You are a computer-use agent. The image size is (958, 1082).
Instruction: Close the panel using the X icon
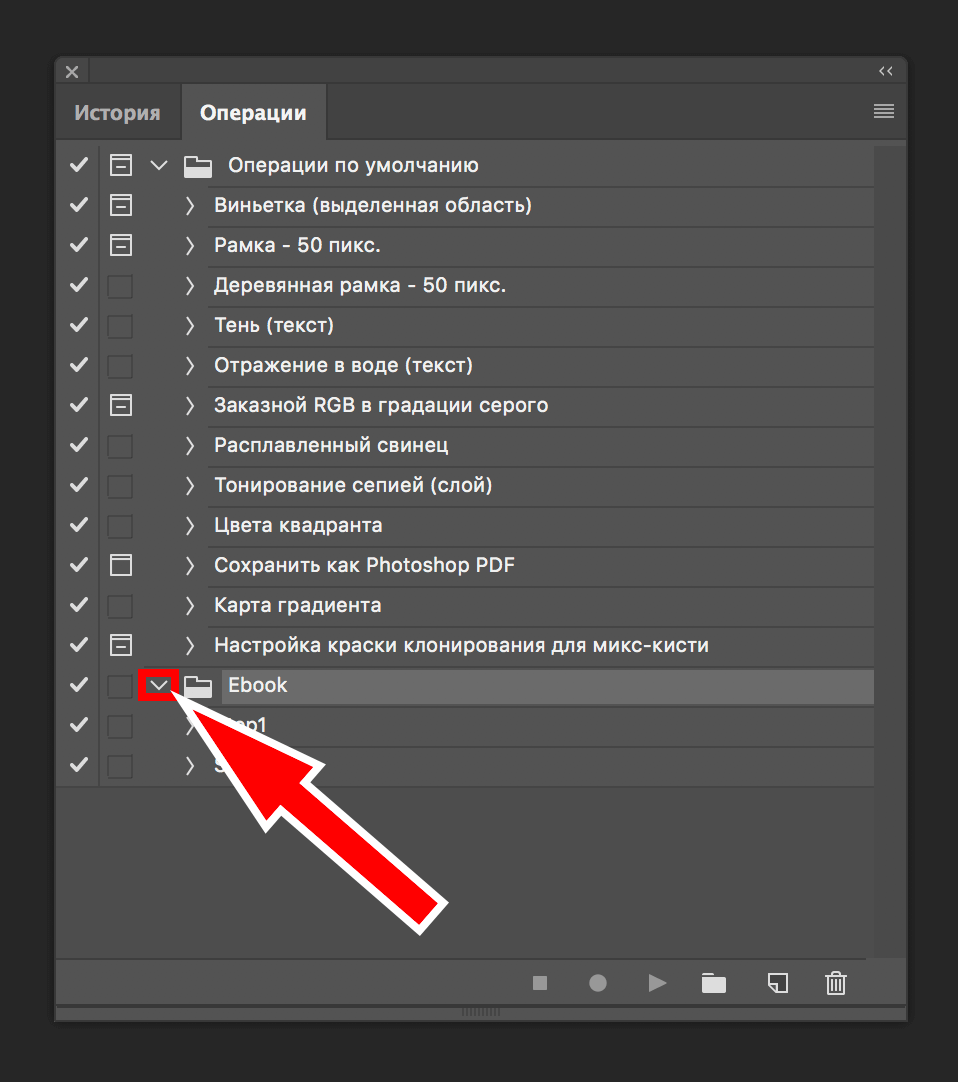click(x=72, y=72)
